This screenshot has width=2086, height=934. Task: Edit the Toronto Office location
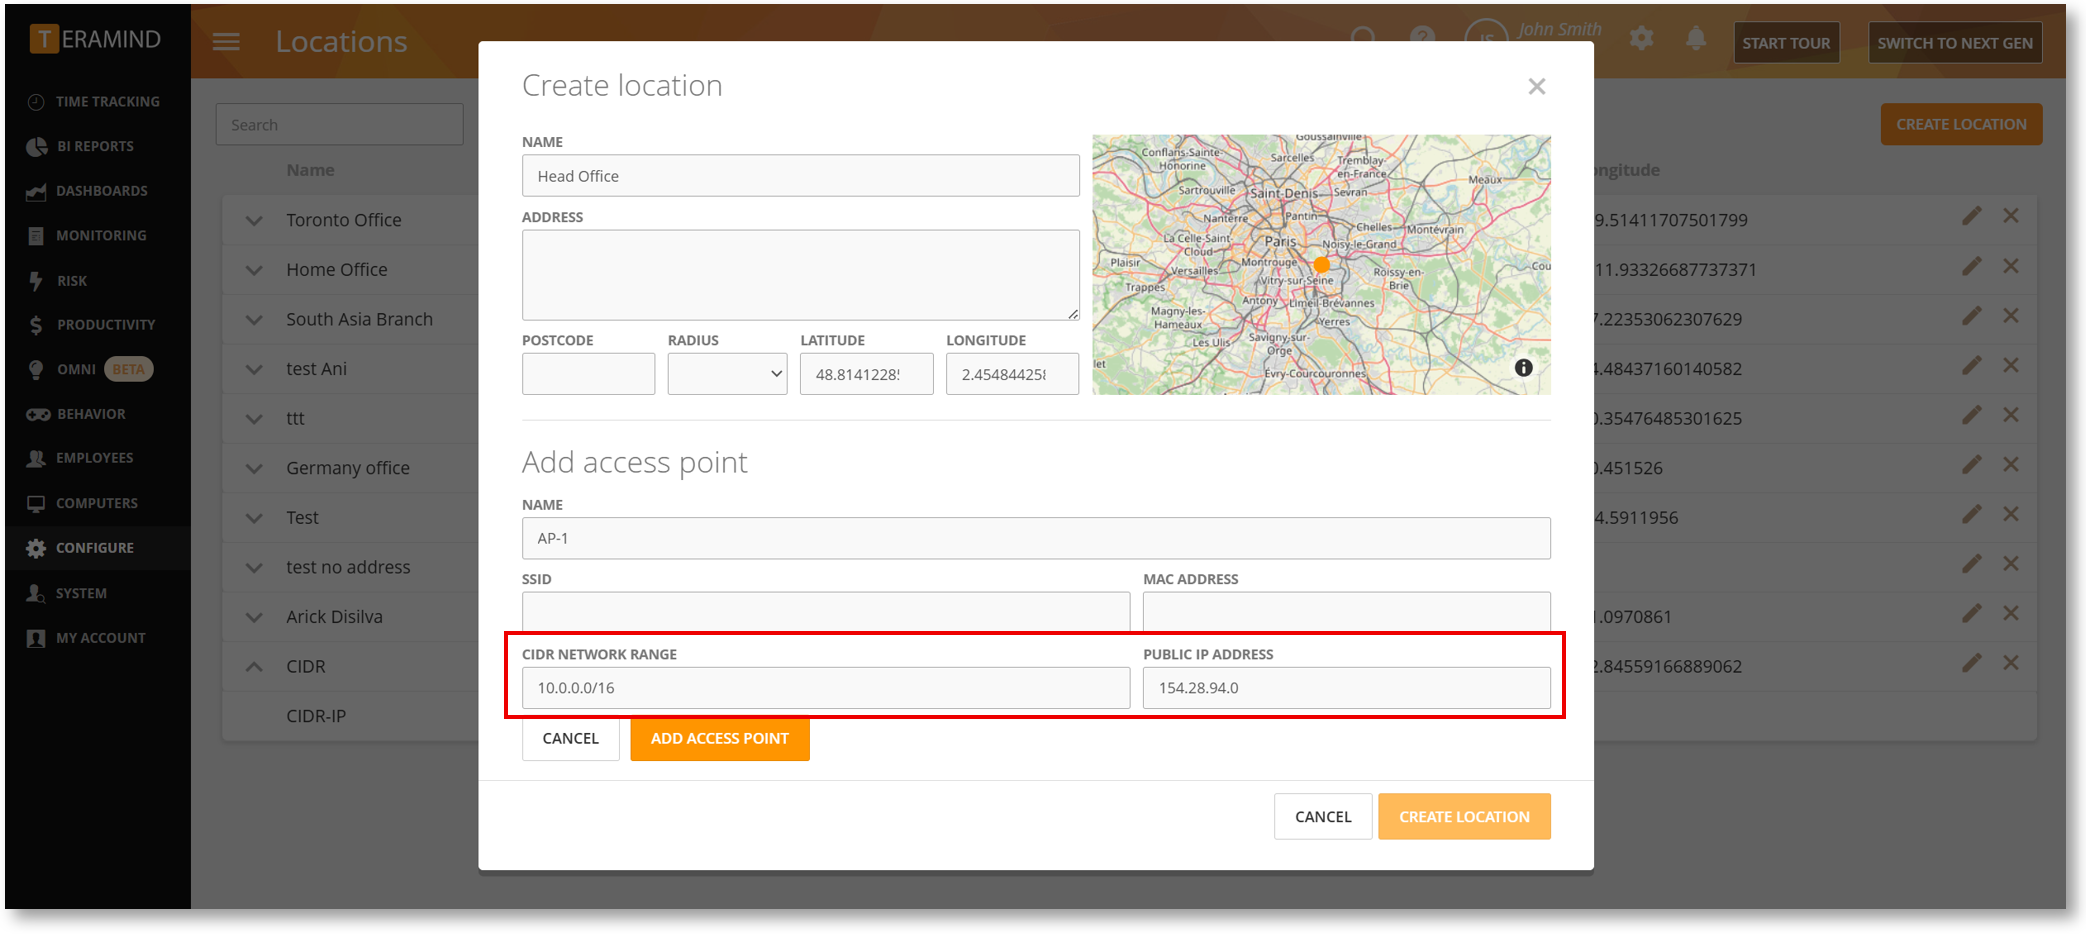tap(1971, 216)
